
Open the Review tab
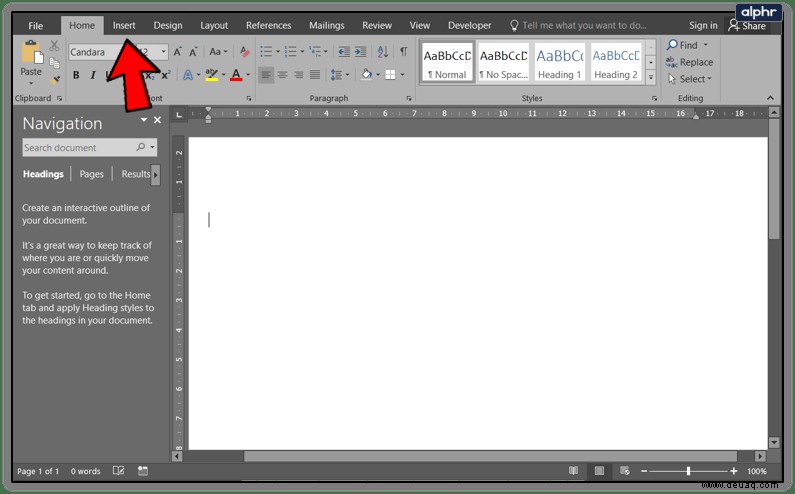377,25
